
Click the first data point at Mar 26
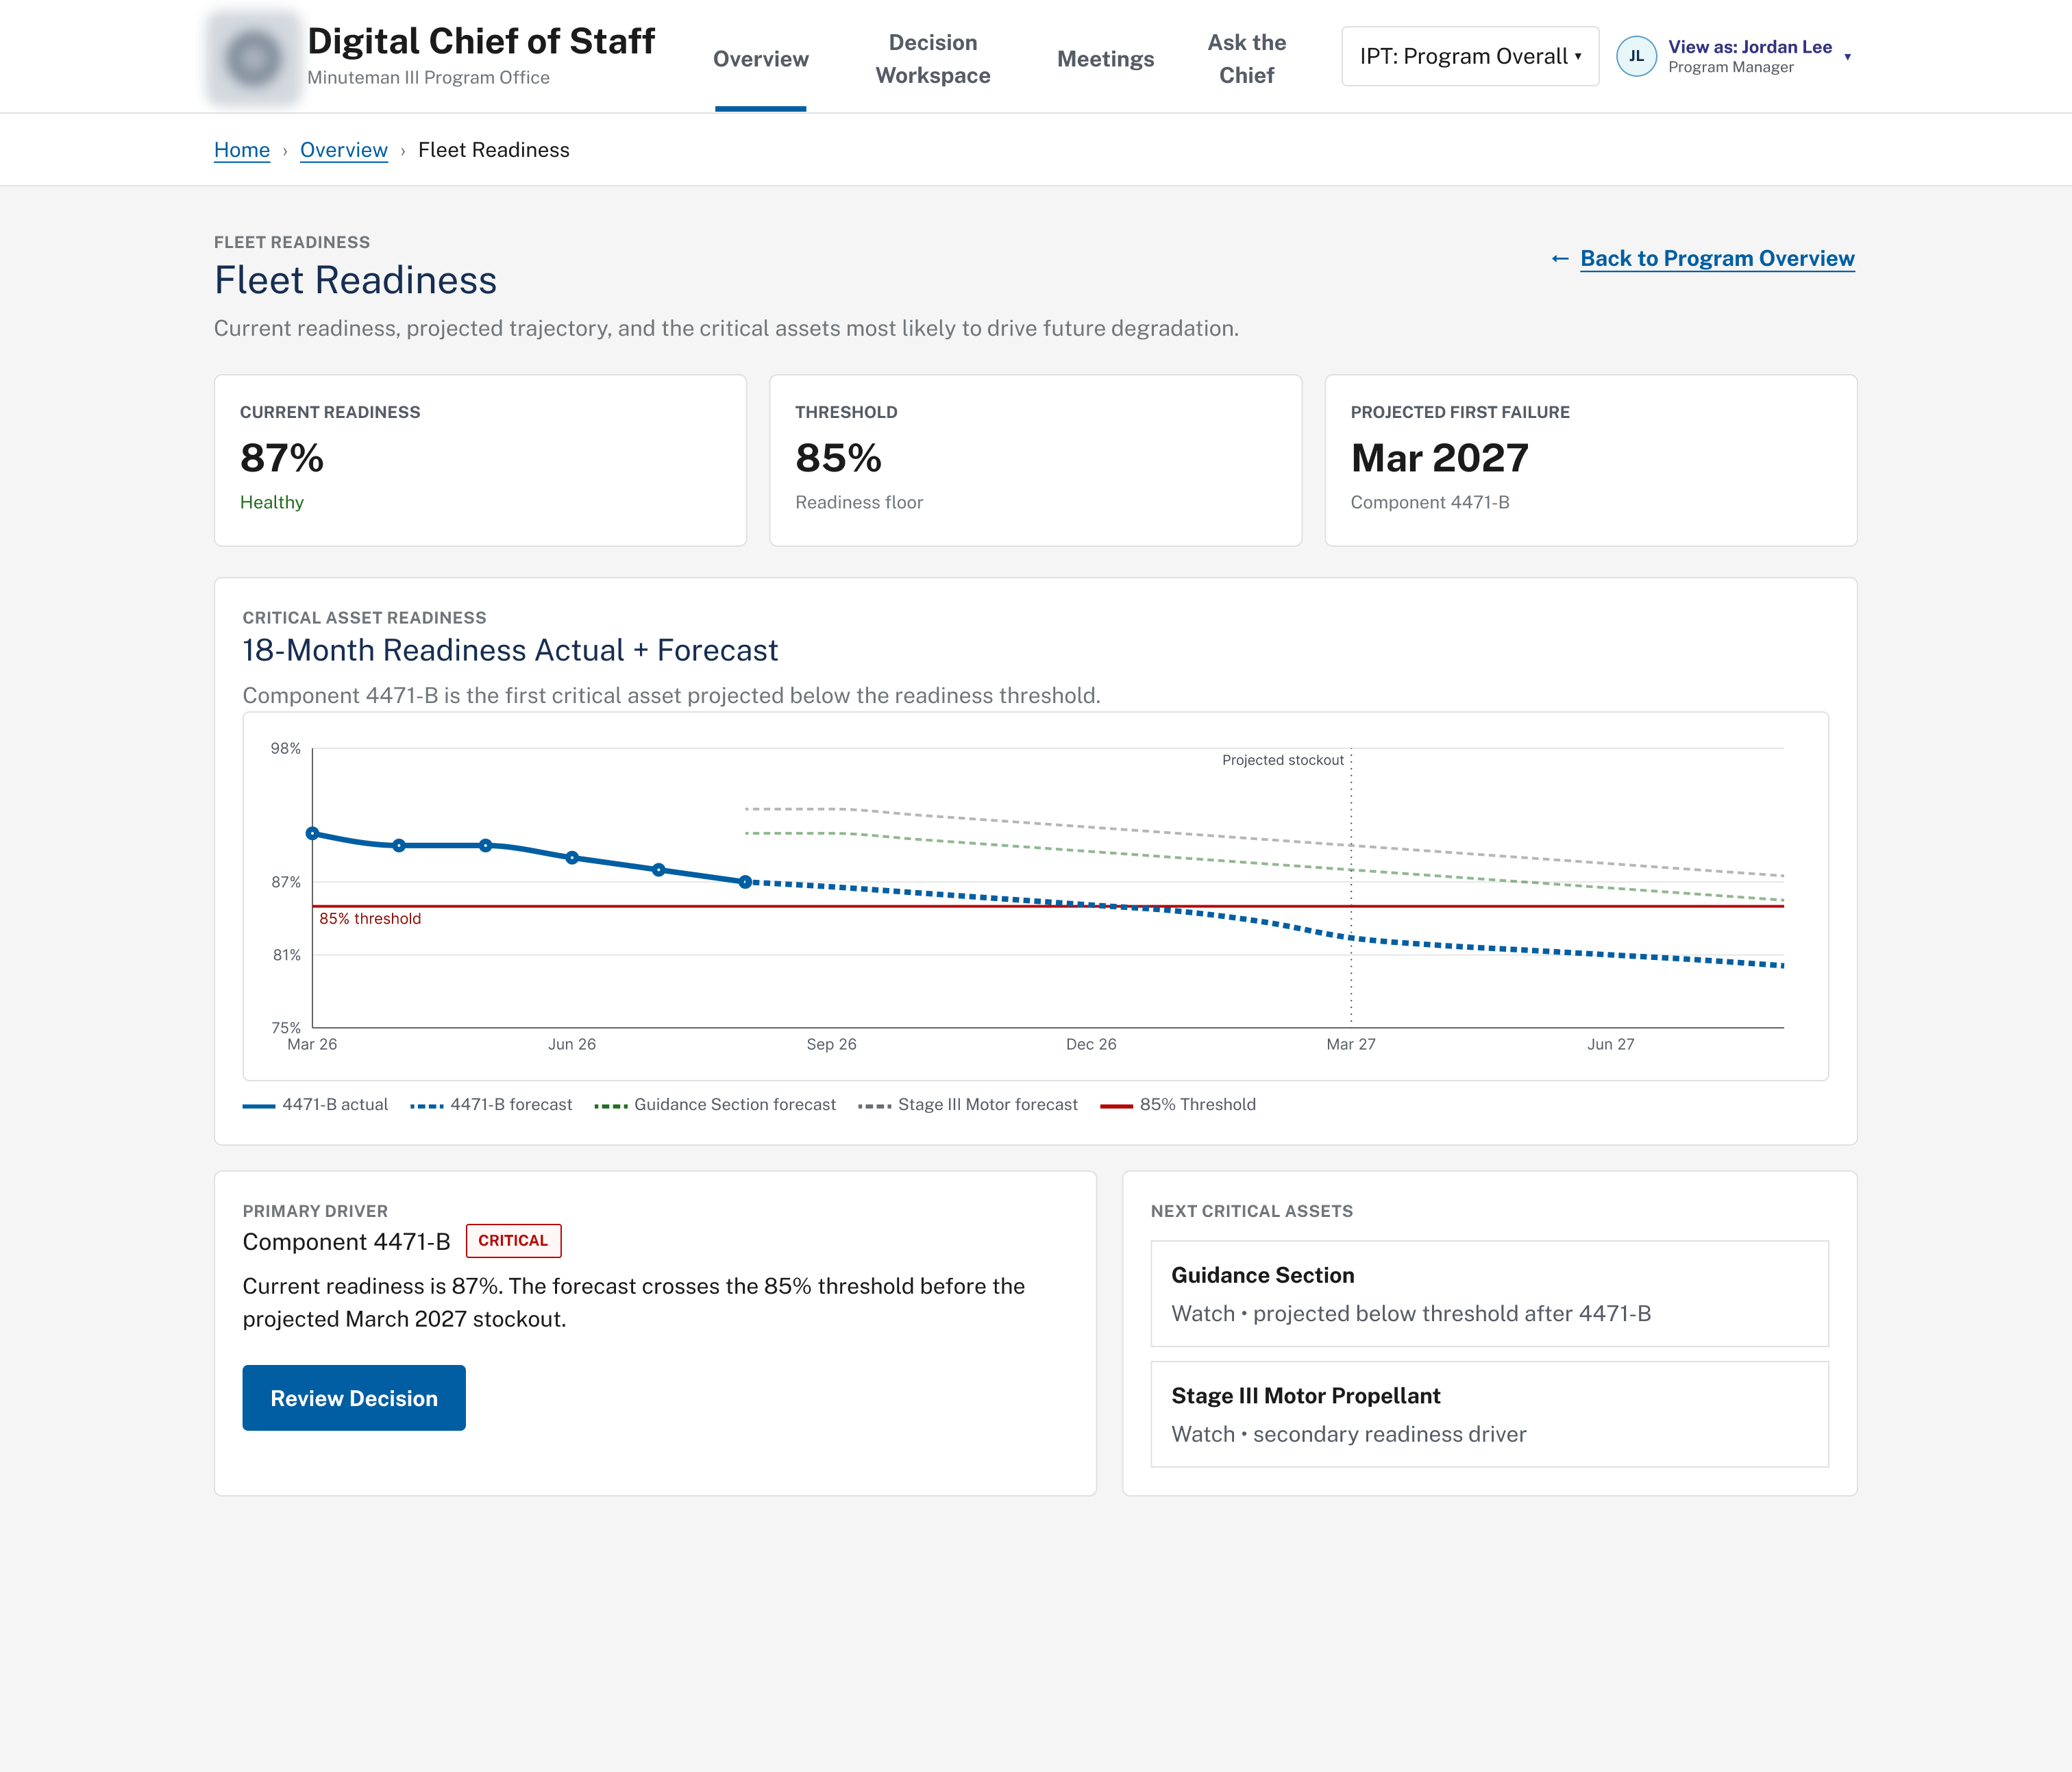(x=312, y=833)
